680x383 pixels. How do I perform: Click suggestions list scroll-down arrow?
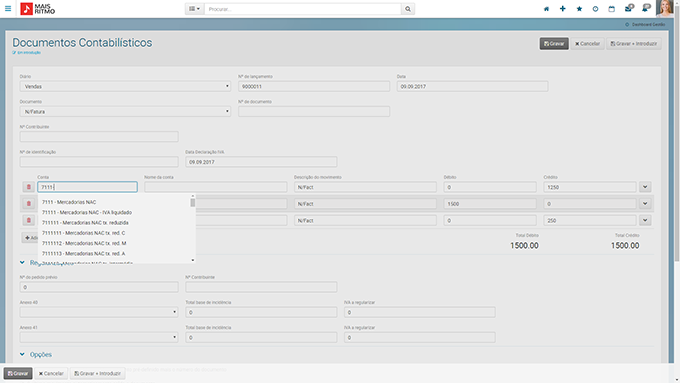[x=193, y=260]
